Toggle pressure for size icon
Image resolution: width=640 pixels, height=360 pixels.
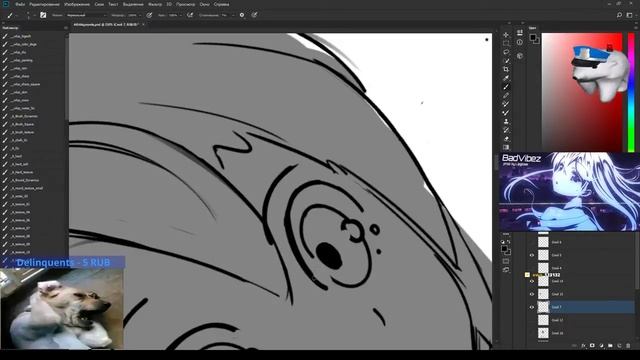[254, 15]
